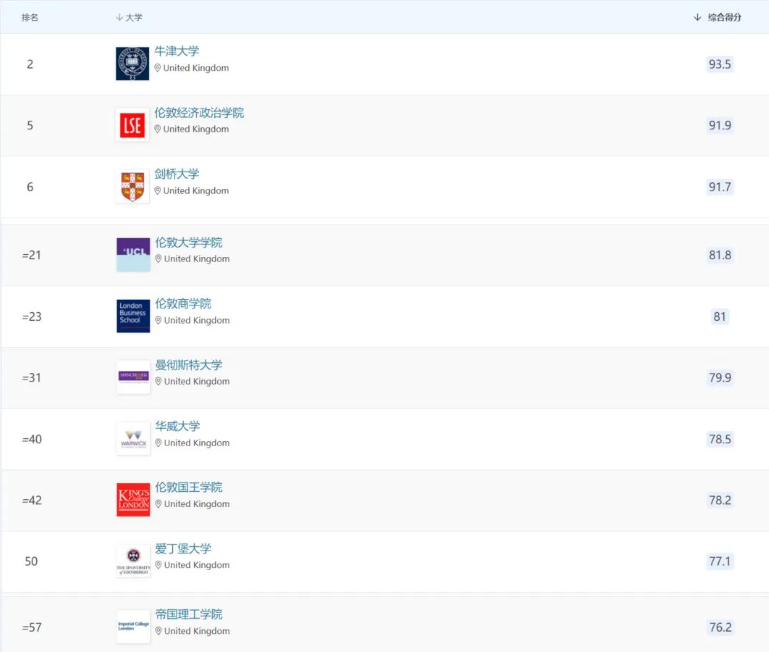
Task: Click United Kingdom text under 牛津大学
Action: pos(196,68)
